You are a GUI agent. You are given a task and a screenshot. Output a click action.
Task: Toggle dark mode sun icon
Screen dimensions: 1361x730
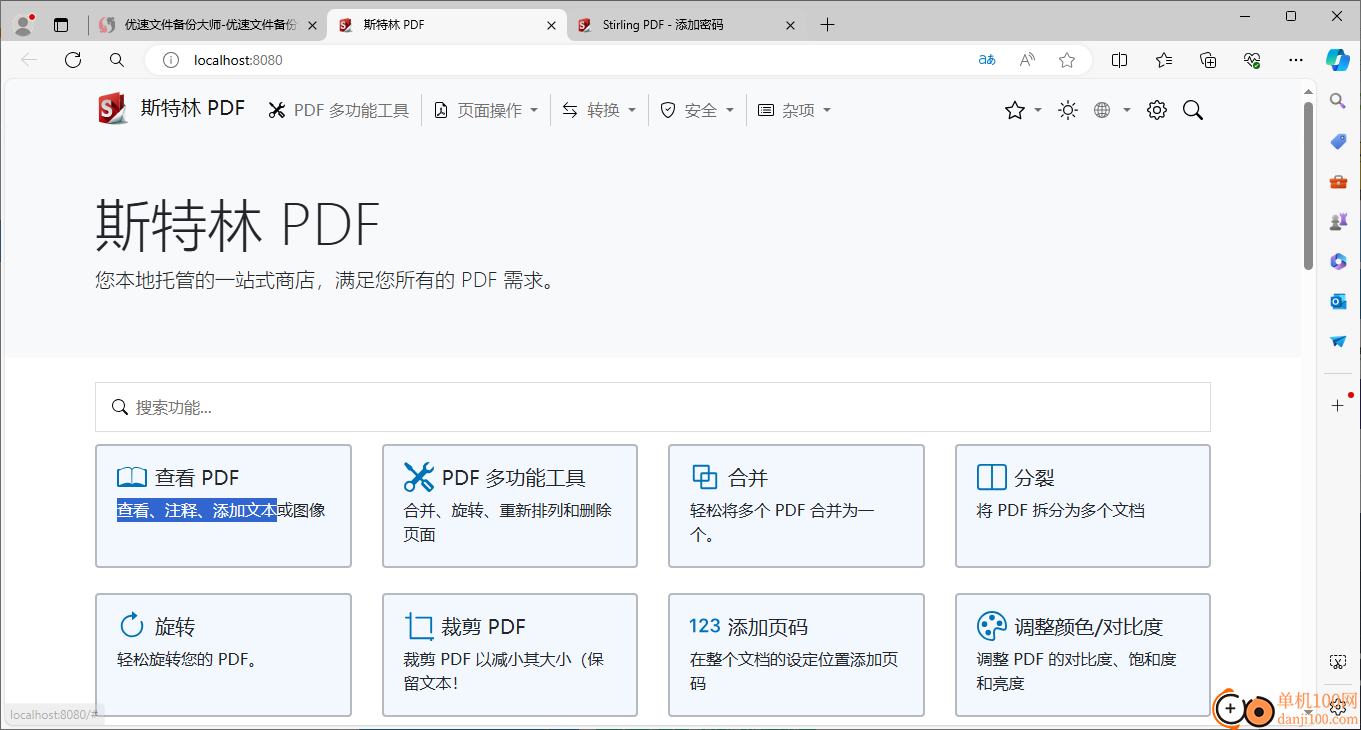pyautogui.click(x=1068, y=110)
